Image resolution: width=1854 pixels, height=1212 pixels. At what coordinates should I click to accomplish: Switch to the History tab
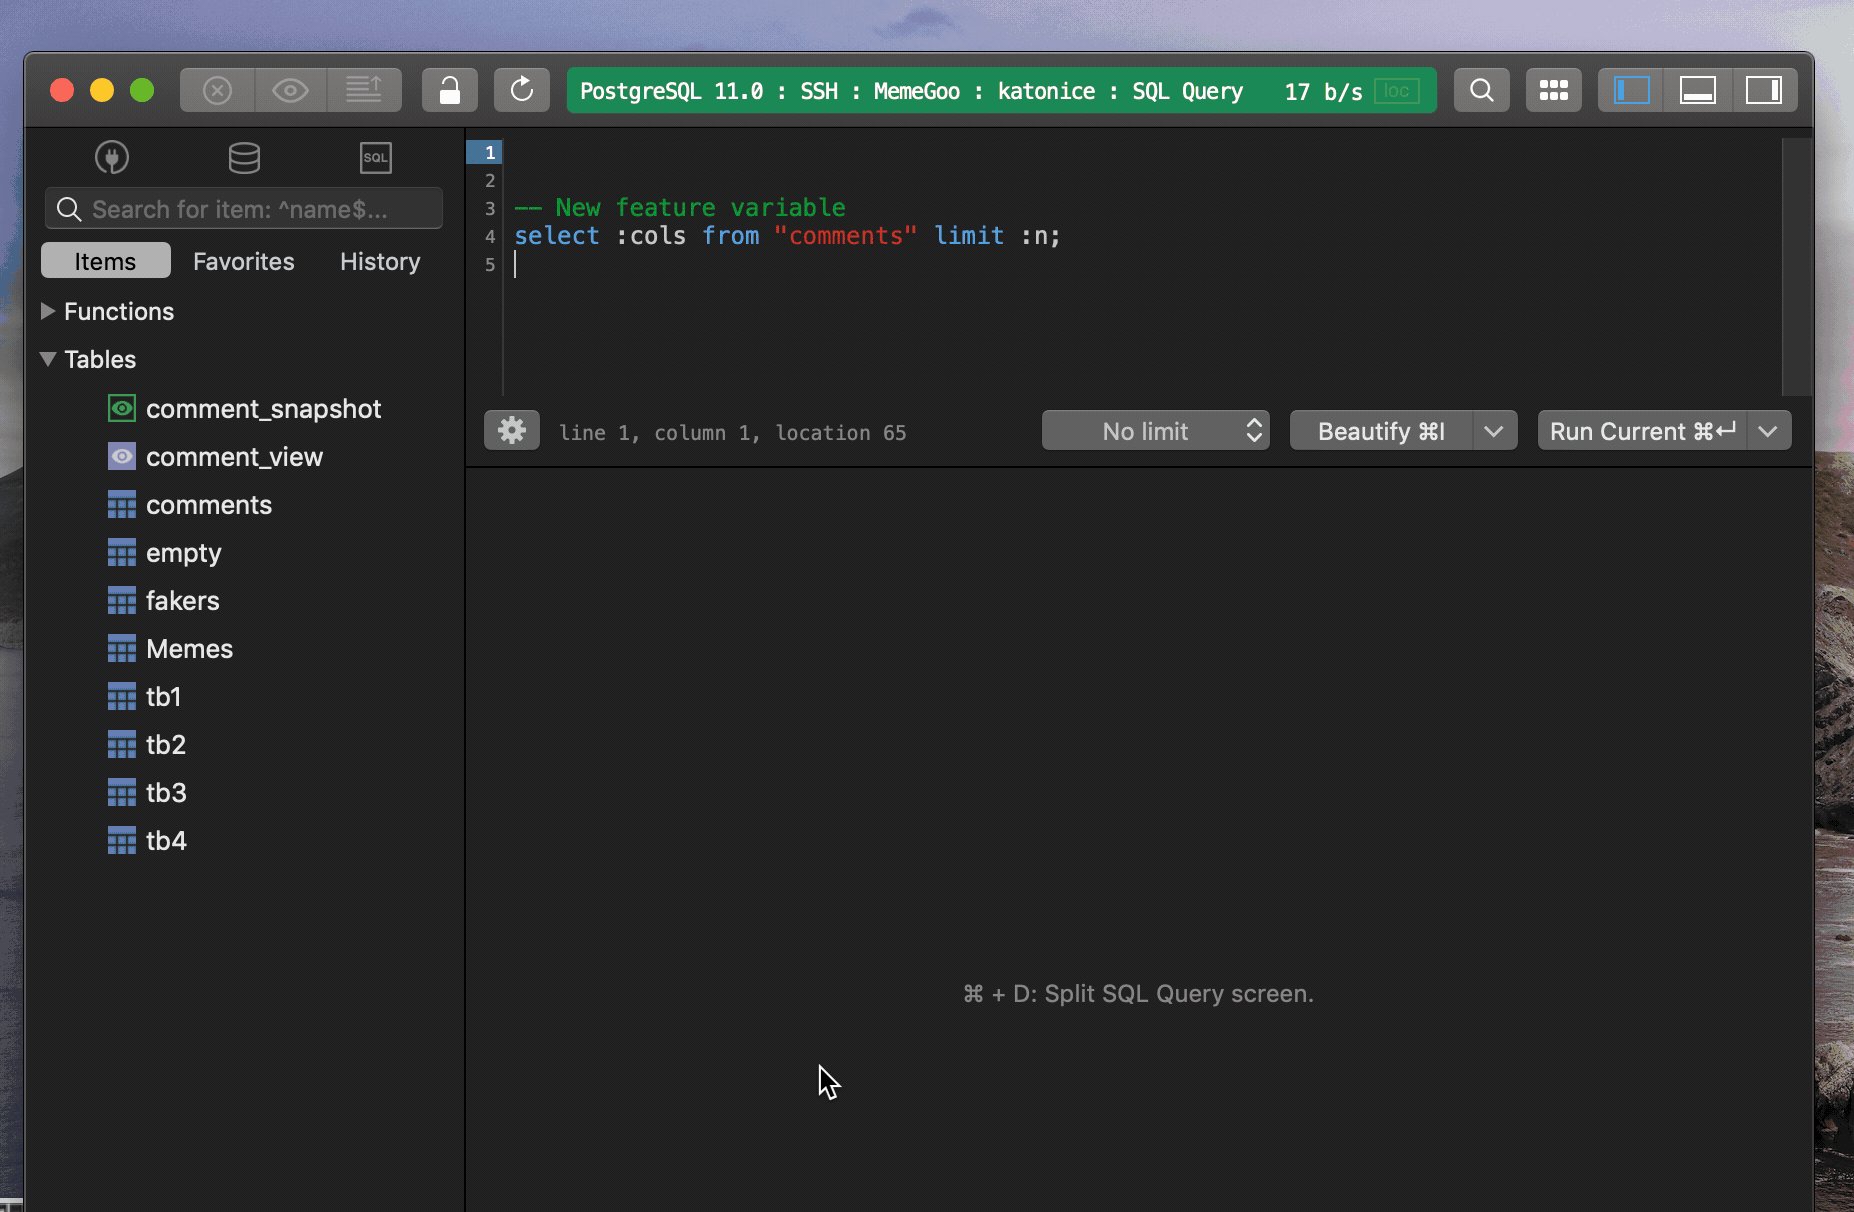(379, 261)
